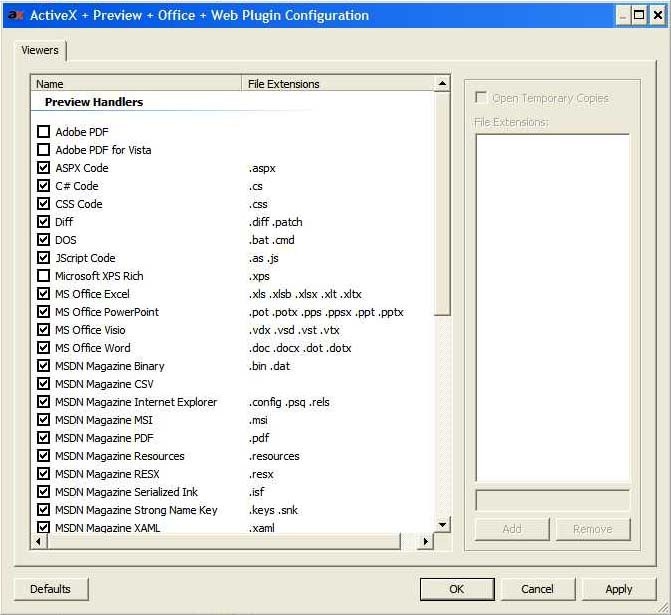Image resolution: width=671 pixels, height=615 pixels.
Task: Uncheck the MSDN Magazine CSV checkbox
Action: (x=43, y=383)
